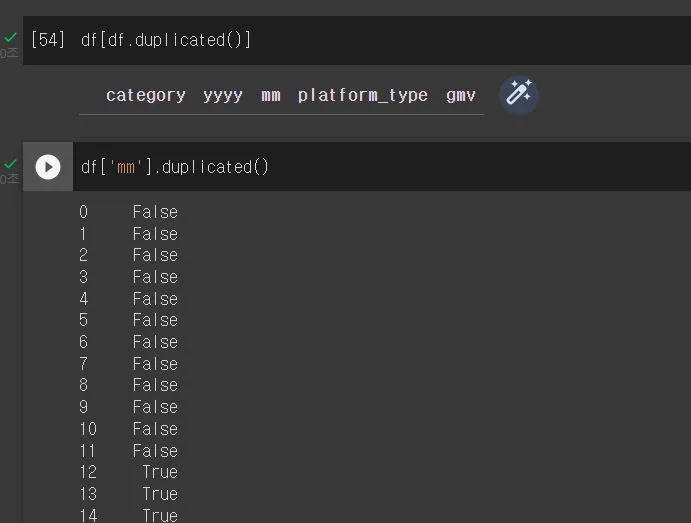Select the platform_type column header
691x523 pixels.
[362, 95]
